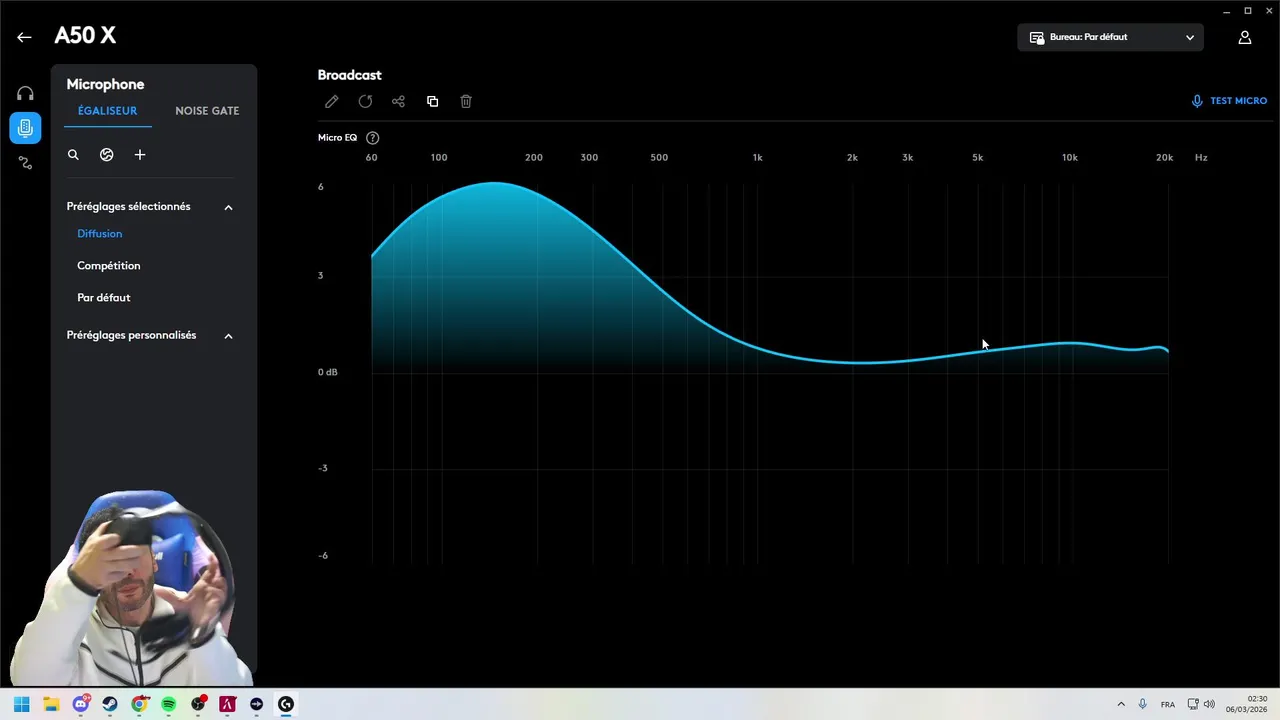
Task: Open OBS Studio from the taskbar
Action: pos(198,704)
